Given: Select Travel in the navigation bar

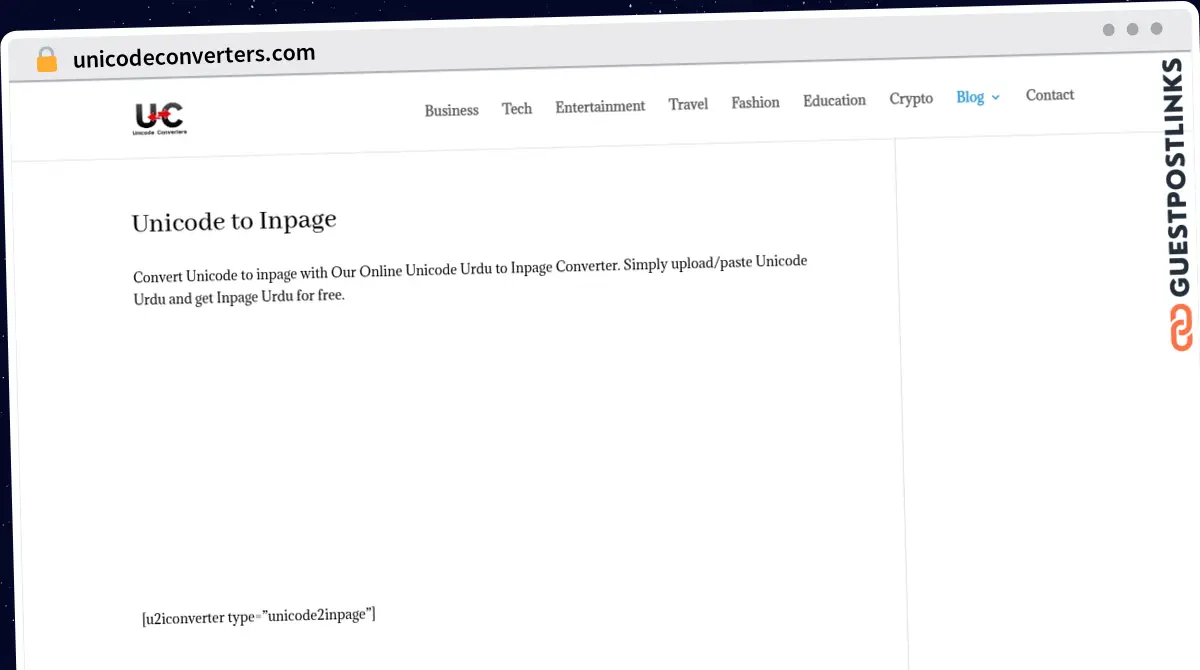Looking at the screenshot, I should (x=688, y=104).
